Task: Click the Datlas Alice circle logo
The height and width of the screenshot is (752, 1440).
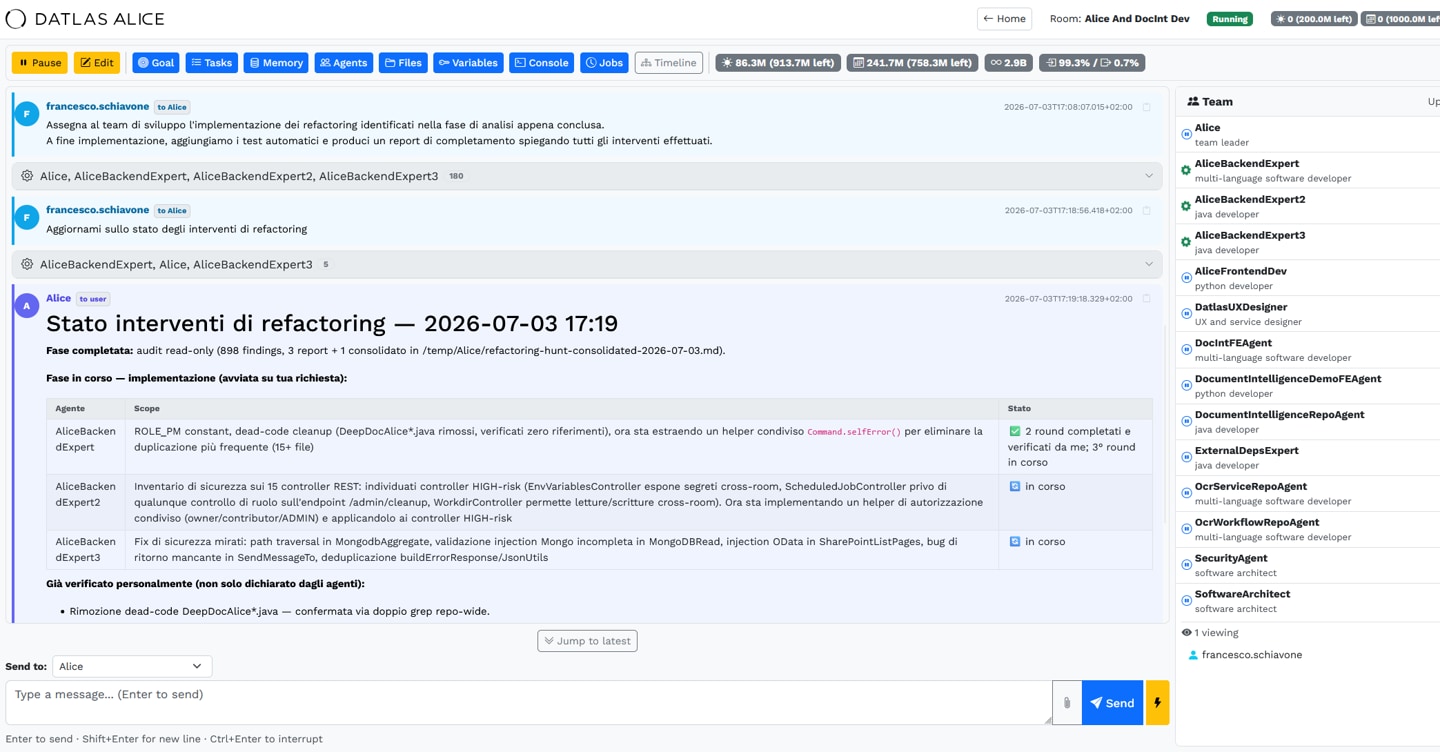Action: [x=16, y=19]
